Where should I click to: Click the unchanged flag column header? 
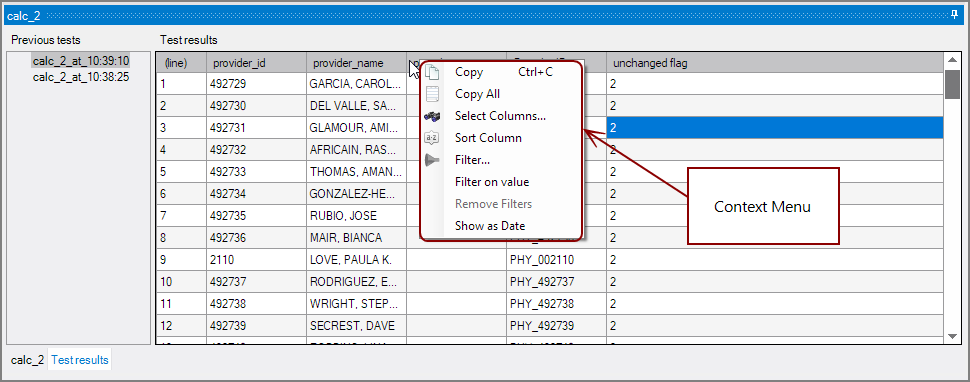tap(775, 63)
